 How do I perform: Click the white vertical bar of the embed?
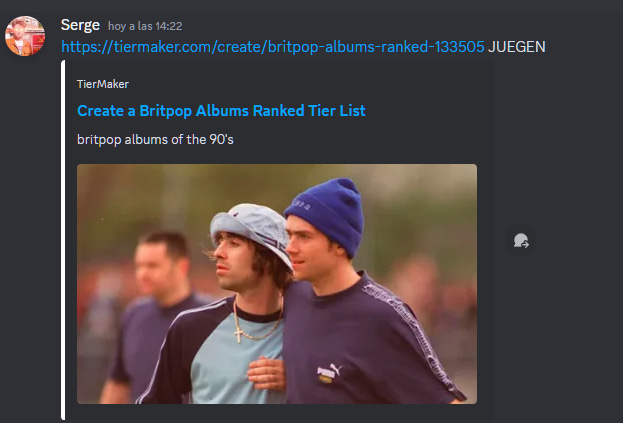tap(63, 240)
